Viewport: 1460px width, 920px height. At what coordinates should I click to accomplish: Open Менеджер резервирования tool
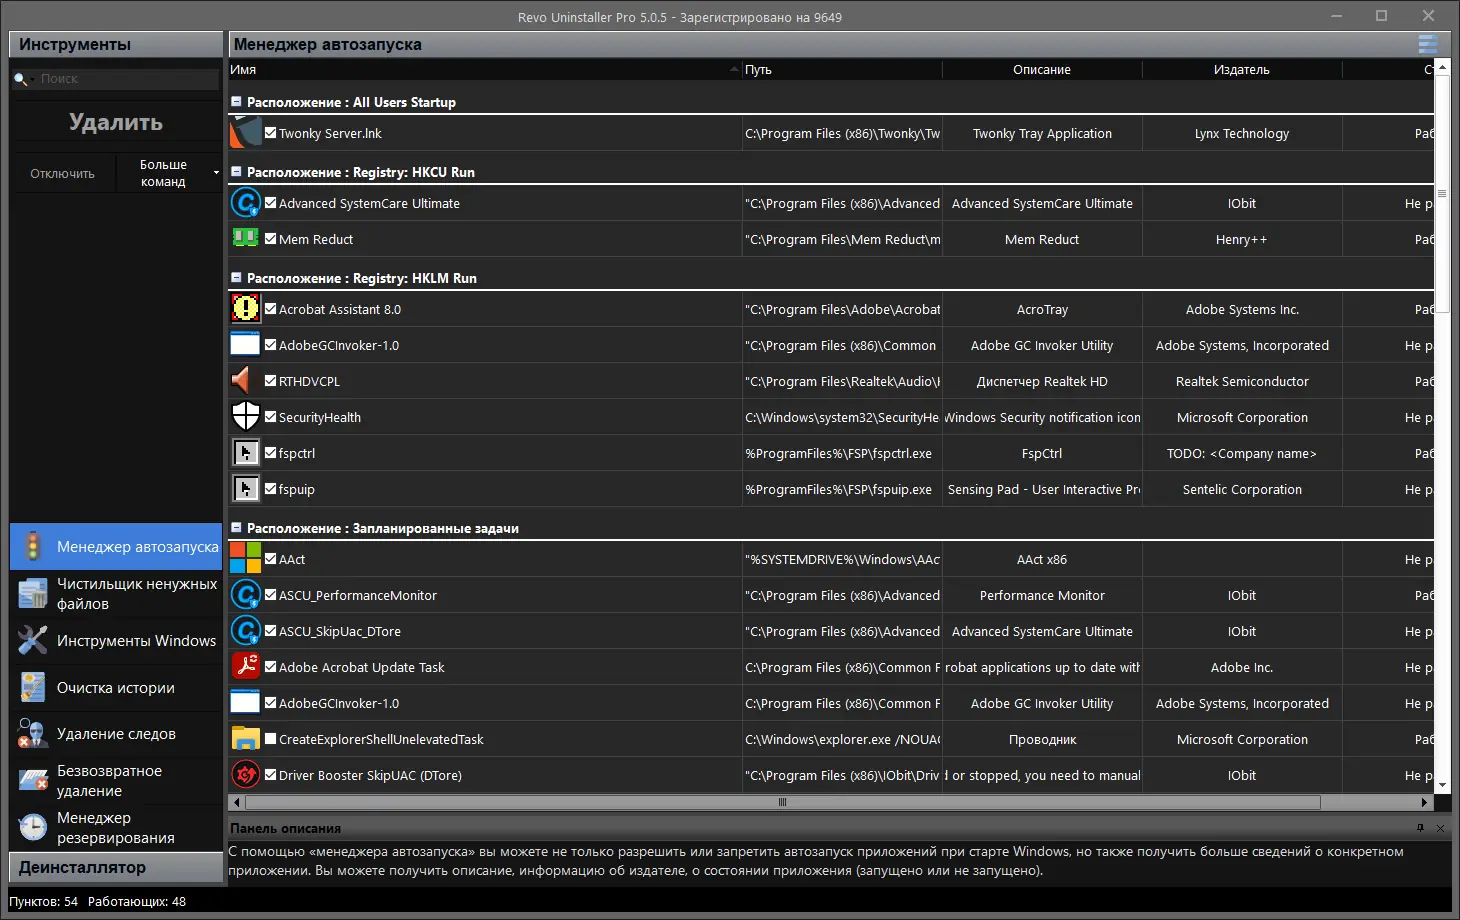pos(116,828)
